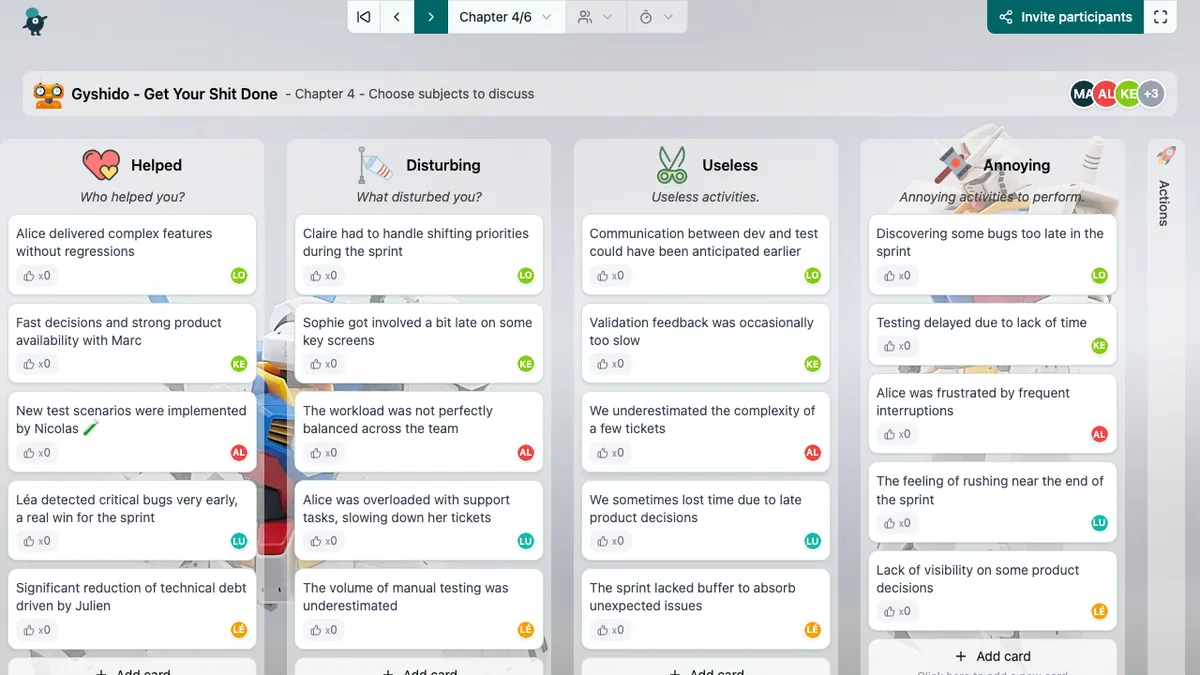Screen dimensions: 1200x675
Task: Open the Chapter 4/6 selector
Action: (x=506, y=17)
